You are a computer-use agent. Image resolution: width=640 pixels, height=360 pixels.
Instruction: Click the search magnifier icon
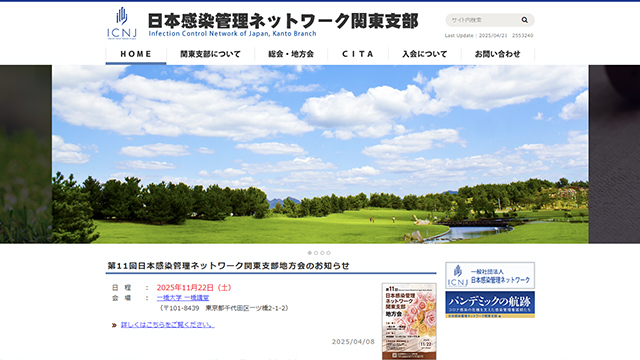[x=524, y=20]
